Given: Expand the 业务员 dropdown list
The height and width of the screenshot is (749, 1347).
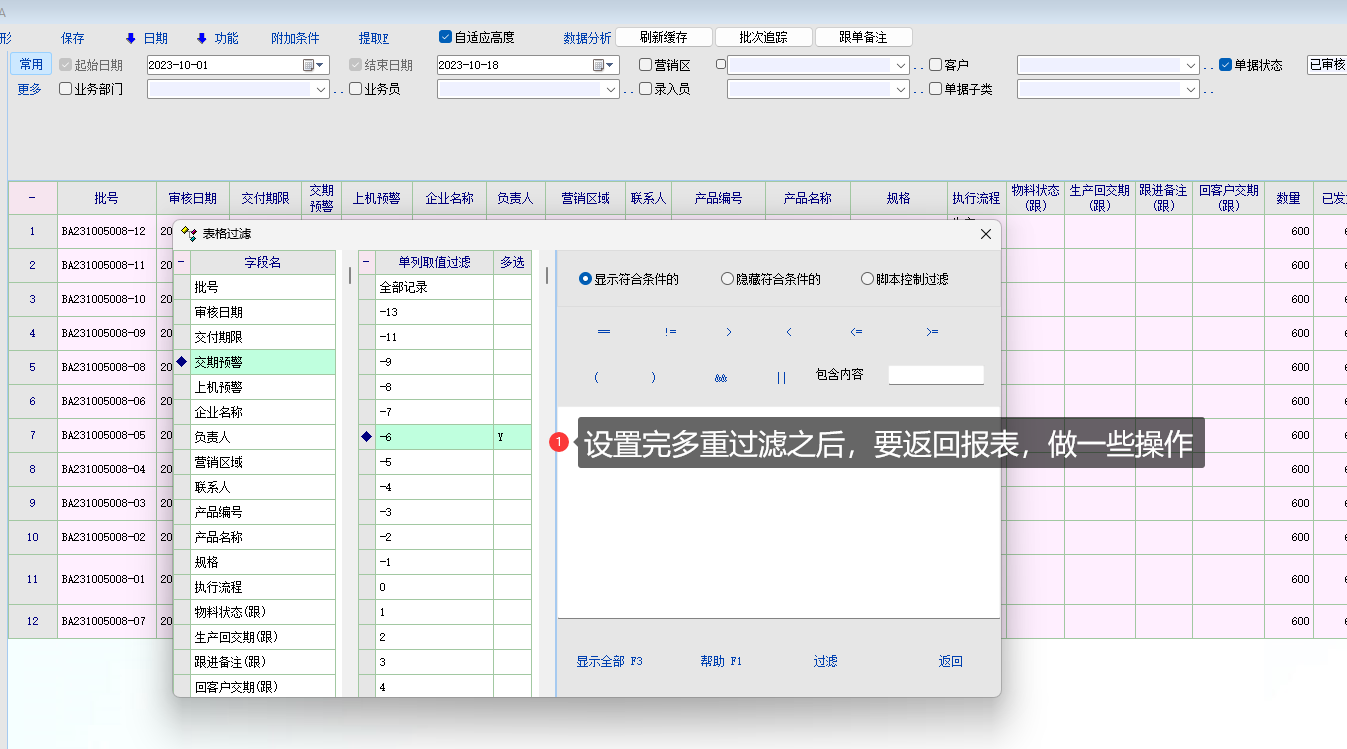Looking at the screenshot, I should coord(611,89).
